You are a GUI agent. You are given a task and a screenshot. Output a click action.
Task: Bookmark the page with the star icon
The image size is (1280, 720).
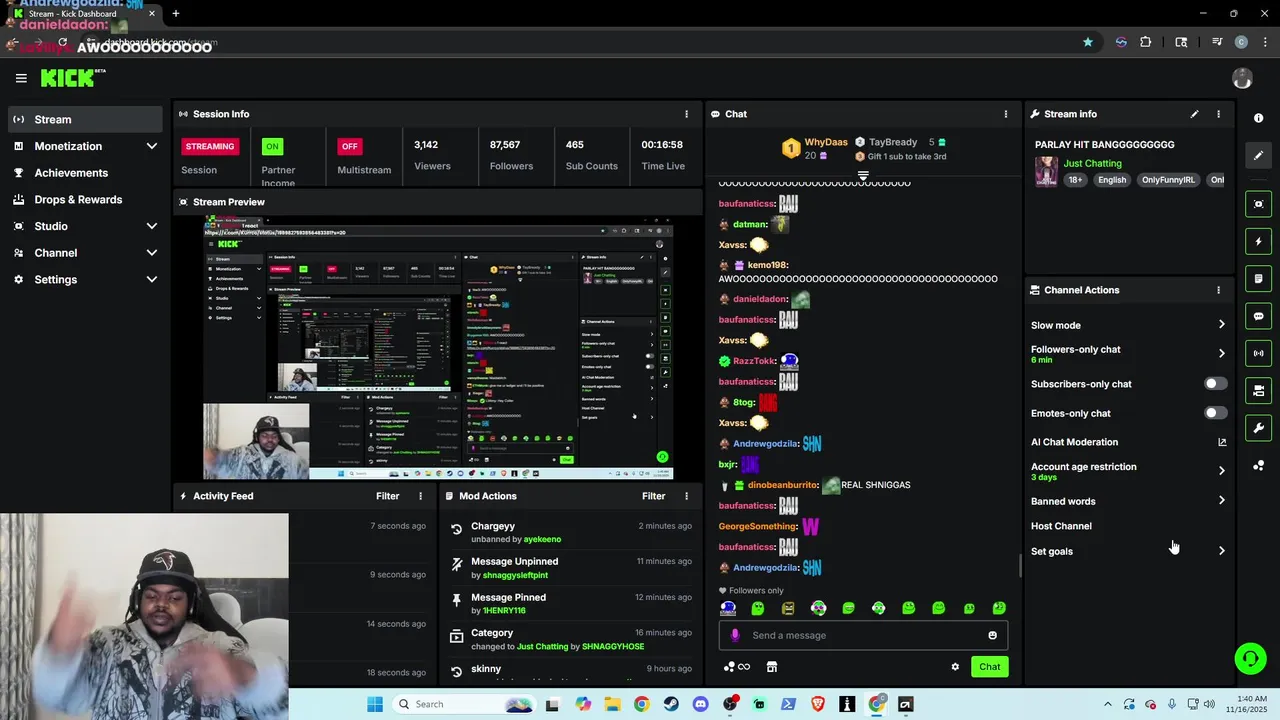point(1087,42)
